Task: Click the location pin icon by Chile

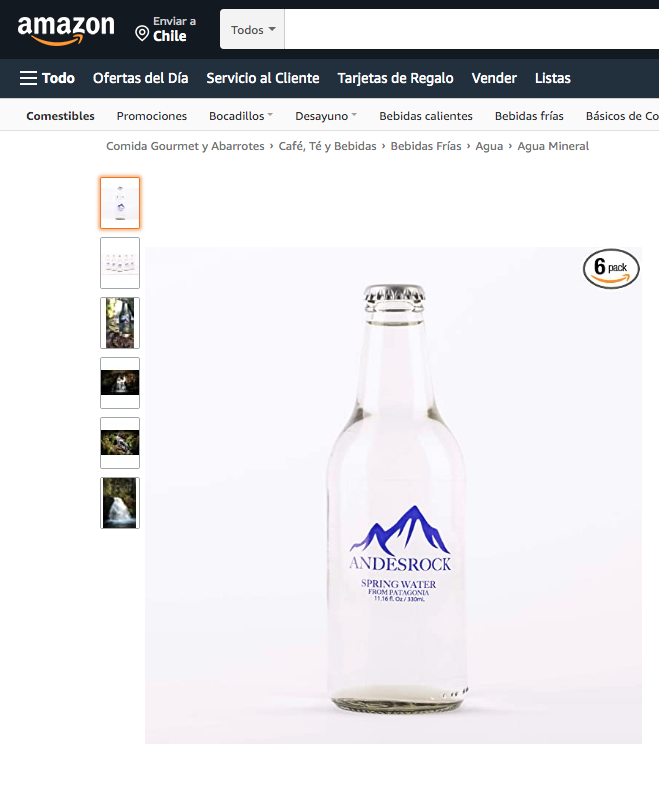Action: point(142,34)
